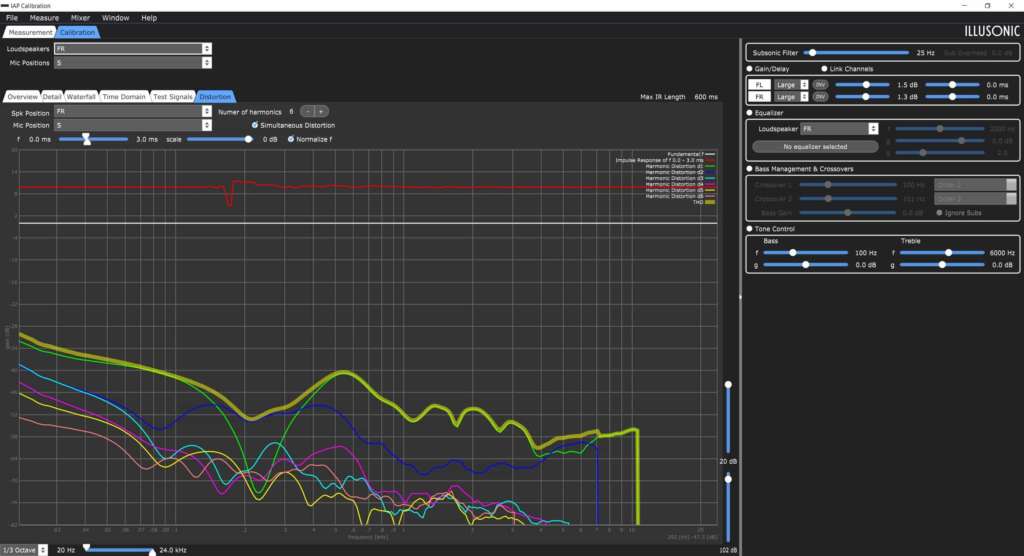
Task: Open the Equalizer Loudspeaker dropdown
Action: click(x=839, y=129)
